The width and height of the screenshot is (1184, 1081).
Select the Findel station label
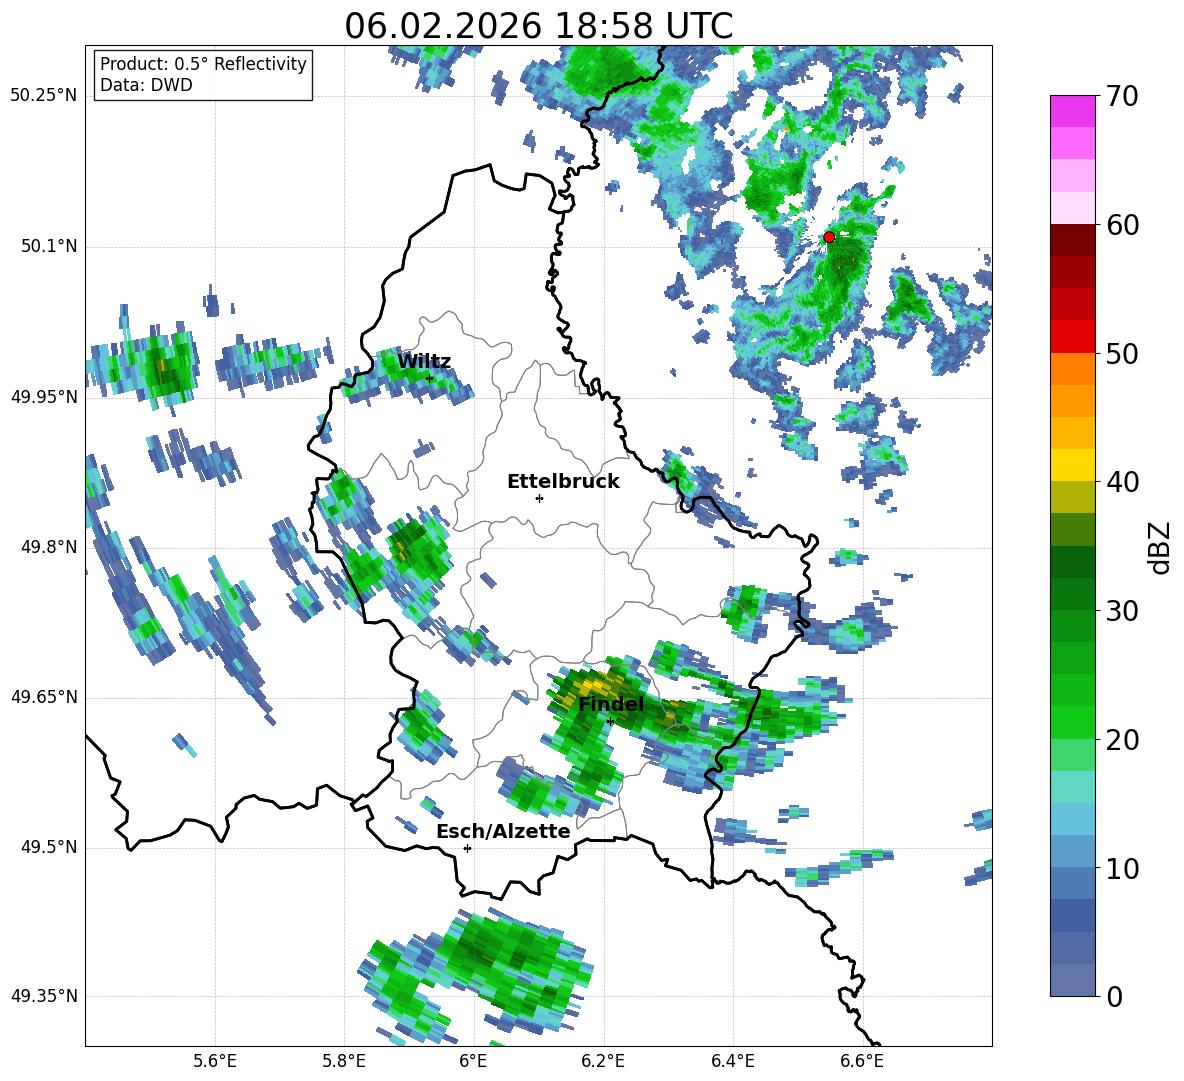[611, 704]
